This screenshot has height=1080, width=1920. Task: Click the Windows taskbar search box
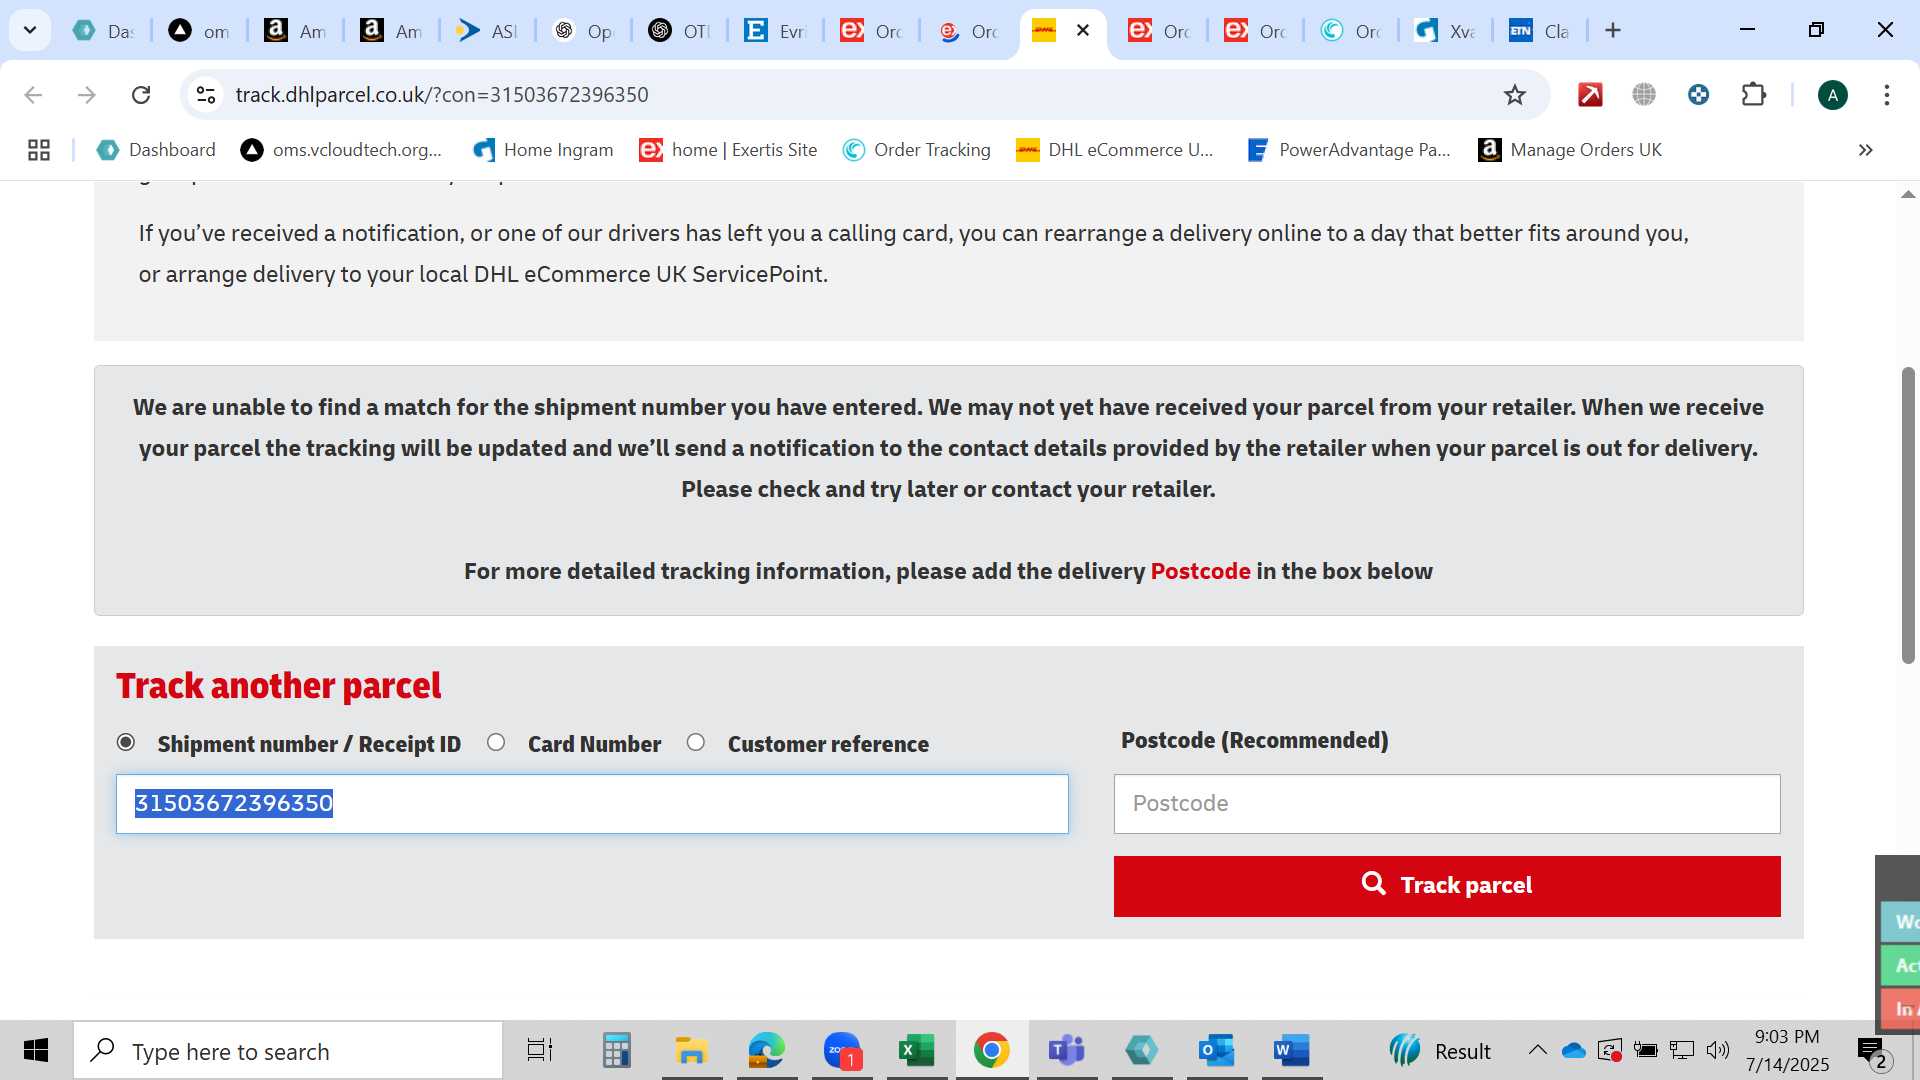(x=288, y=1051)
